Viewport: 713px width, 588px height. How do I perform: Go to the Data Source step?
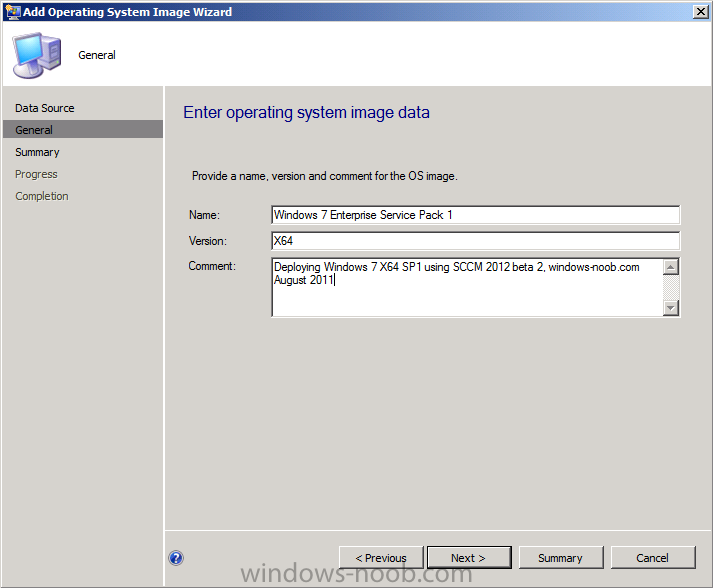[45, 108]
